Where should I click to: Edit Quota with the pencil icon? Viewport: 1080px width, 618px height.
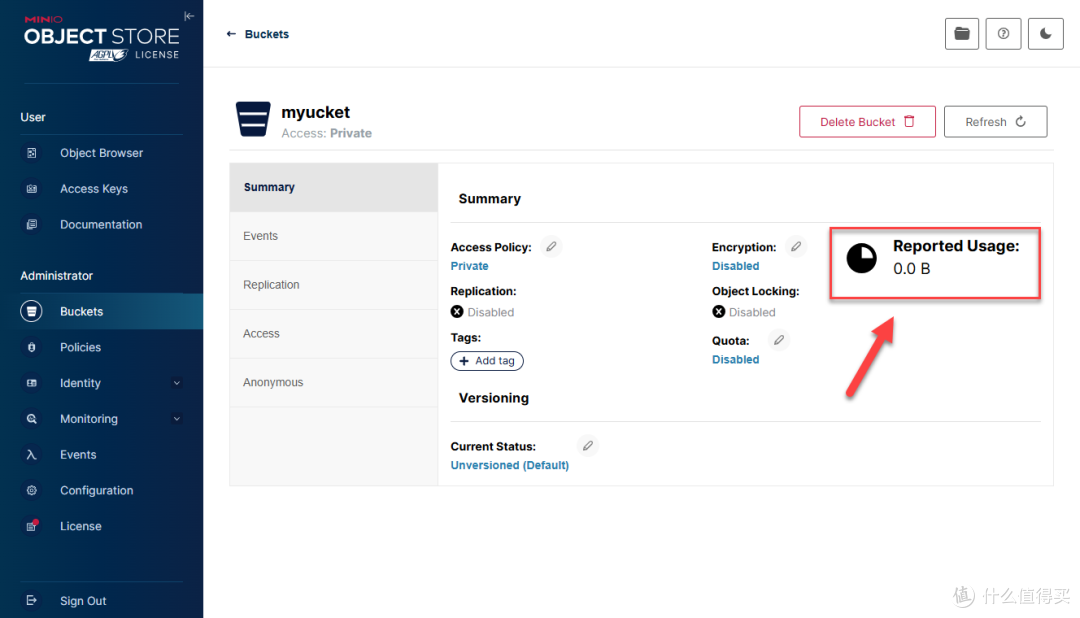pos(778,340)
